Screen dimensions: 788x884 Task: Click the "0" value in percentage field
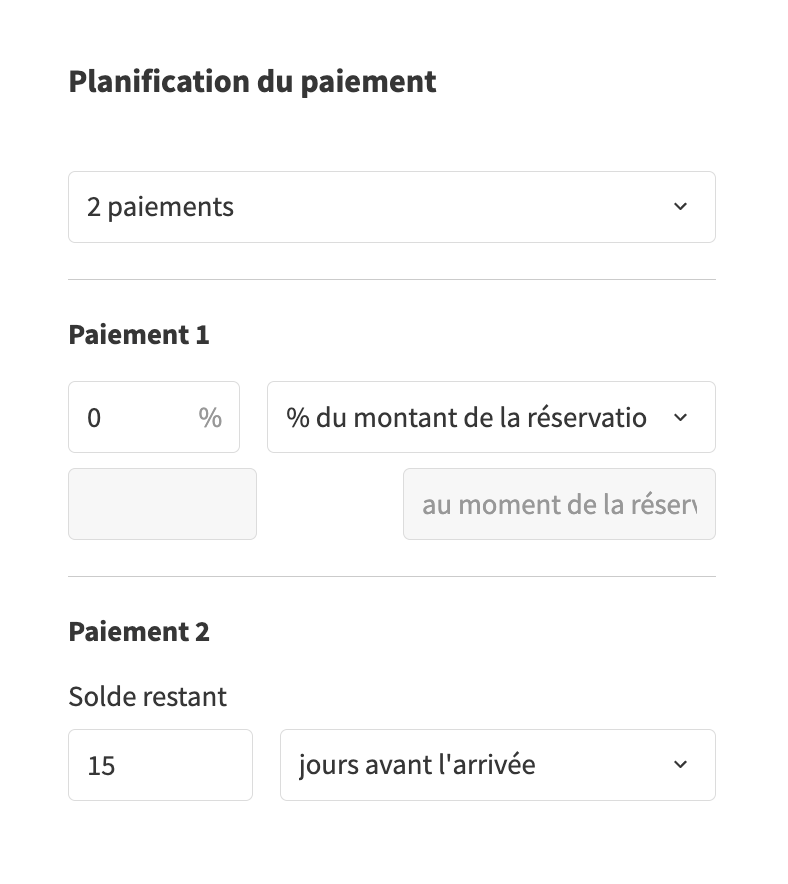tap(94, 418)
